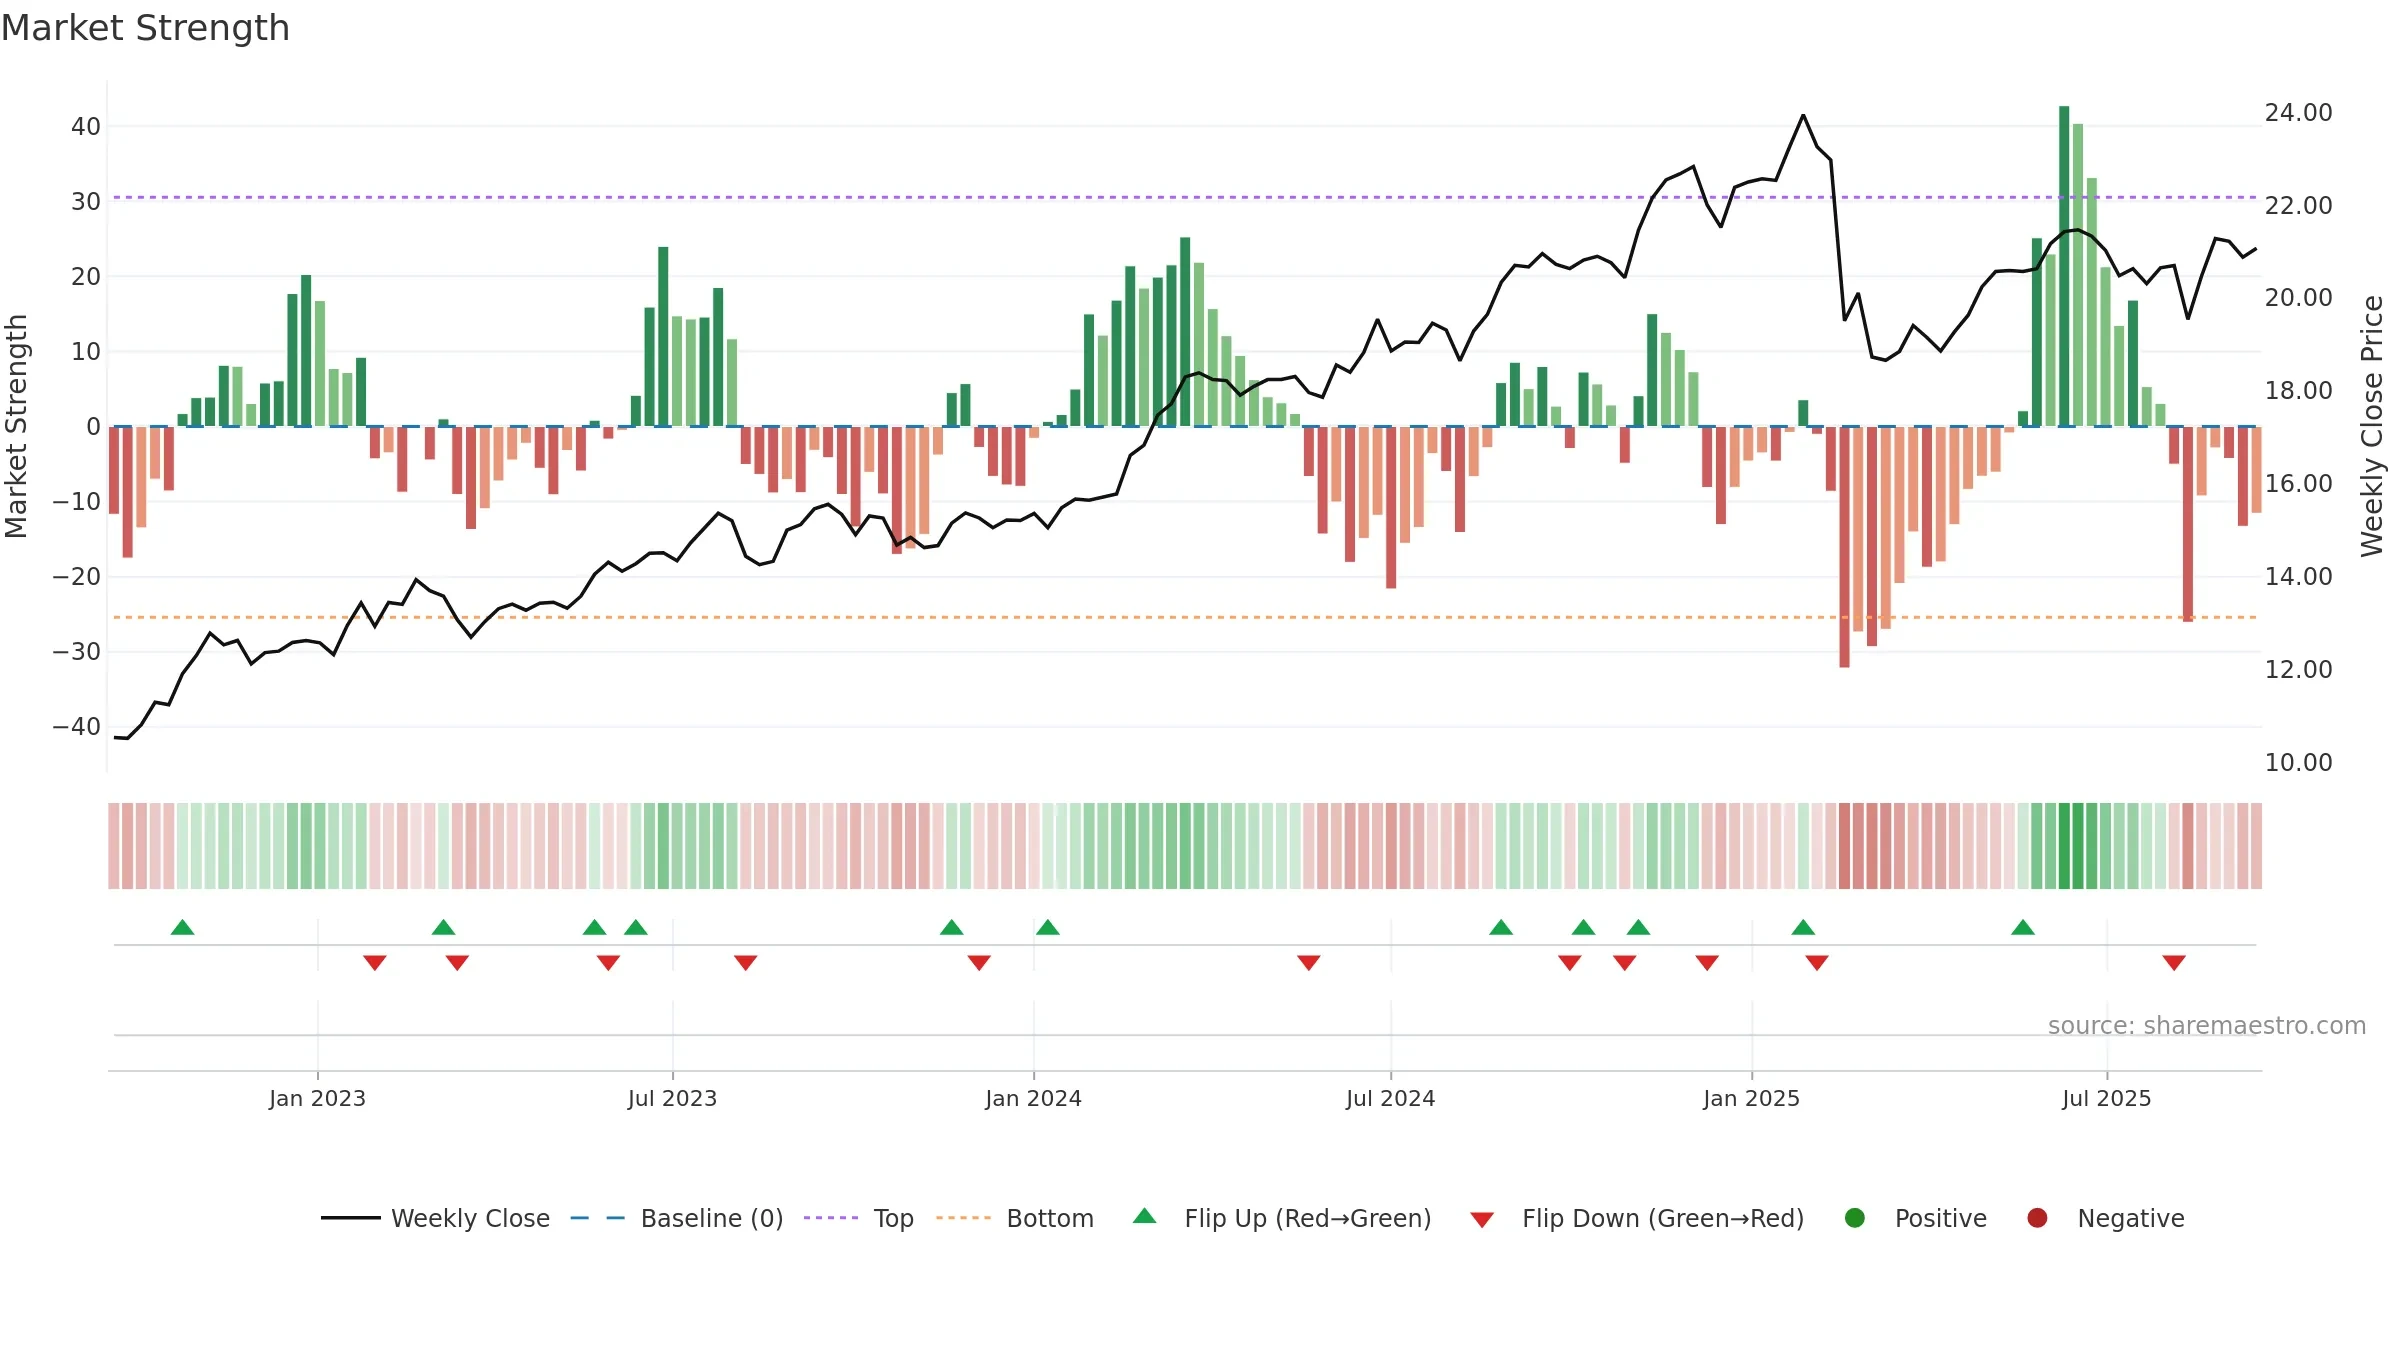Toggle the Baseline (0) legend entry
The height and width of the screenshot is (1350, 2400).
point(677,1218)
